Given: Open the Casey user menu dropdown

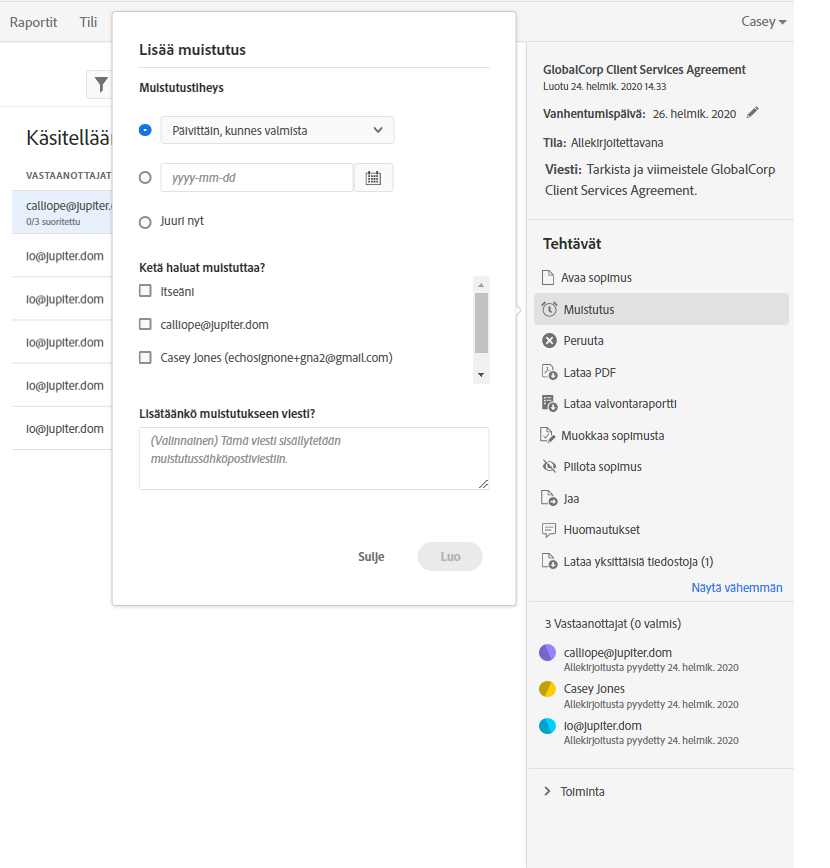Looking at the screenshot, I should point(763,22).
